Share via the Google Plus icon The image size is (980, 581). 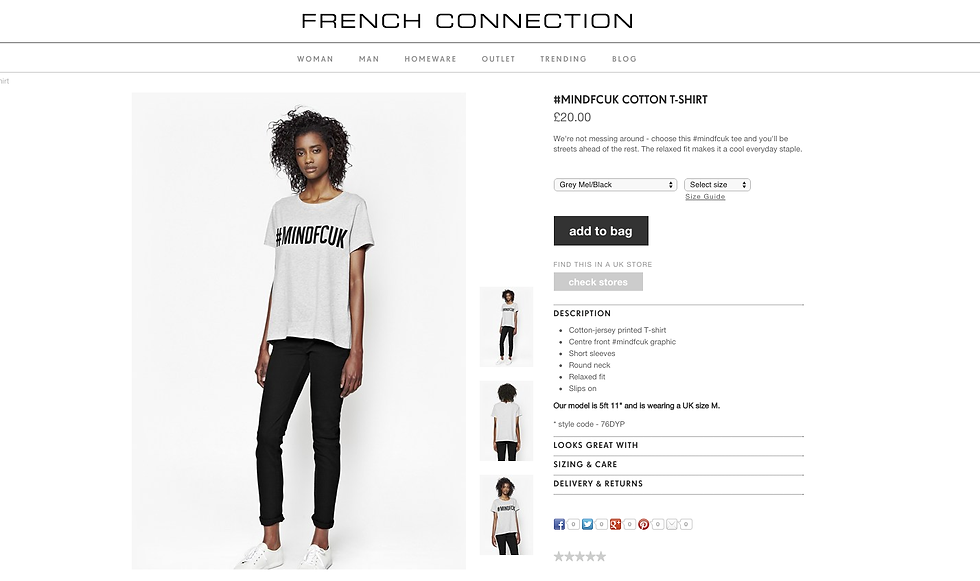[615, 524]
